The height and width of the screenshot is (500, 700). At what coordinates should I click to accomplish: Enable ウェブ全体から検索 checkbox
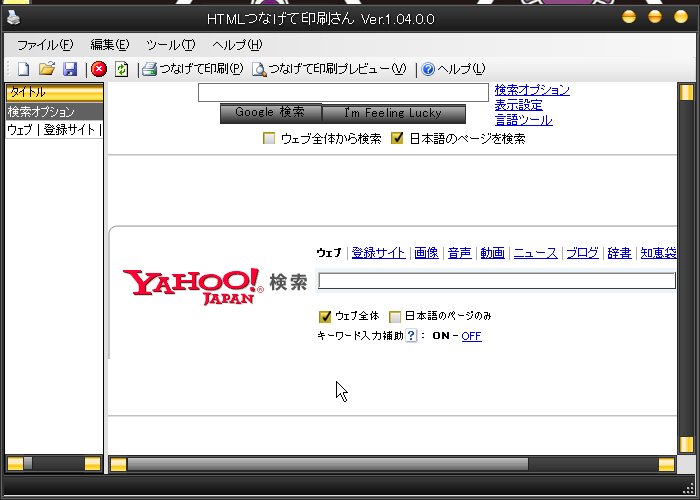click(269, 138)
